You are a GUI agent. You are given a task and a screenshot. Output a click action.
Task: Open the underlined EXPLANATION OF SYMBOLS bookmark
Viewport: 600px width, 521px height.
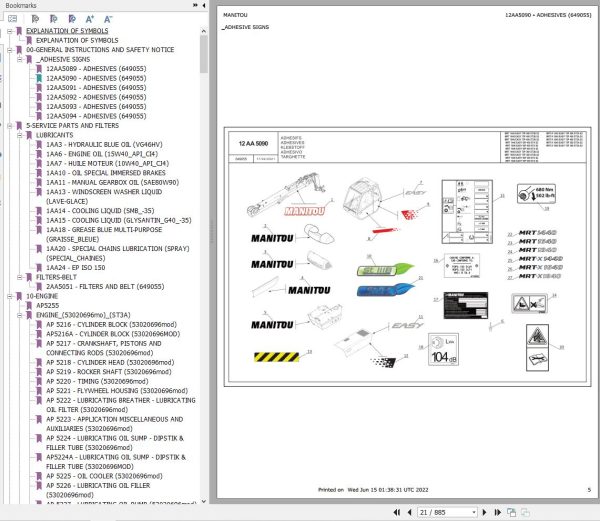pos(67,31)
